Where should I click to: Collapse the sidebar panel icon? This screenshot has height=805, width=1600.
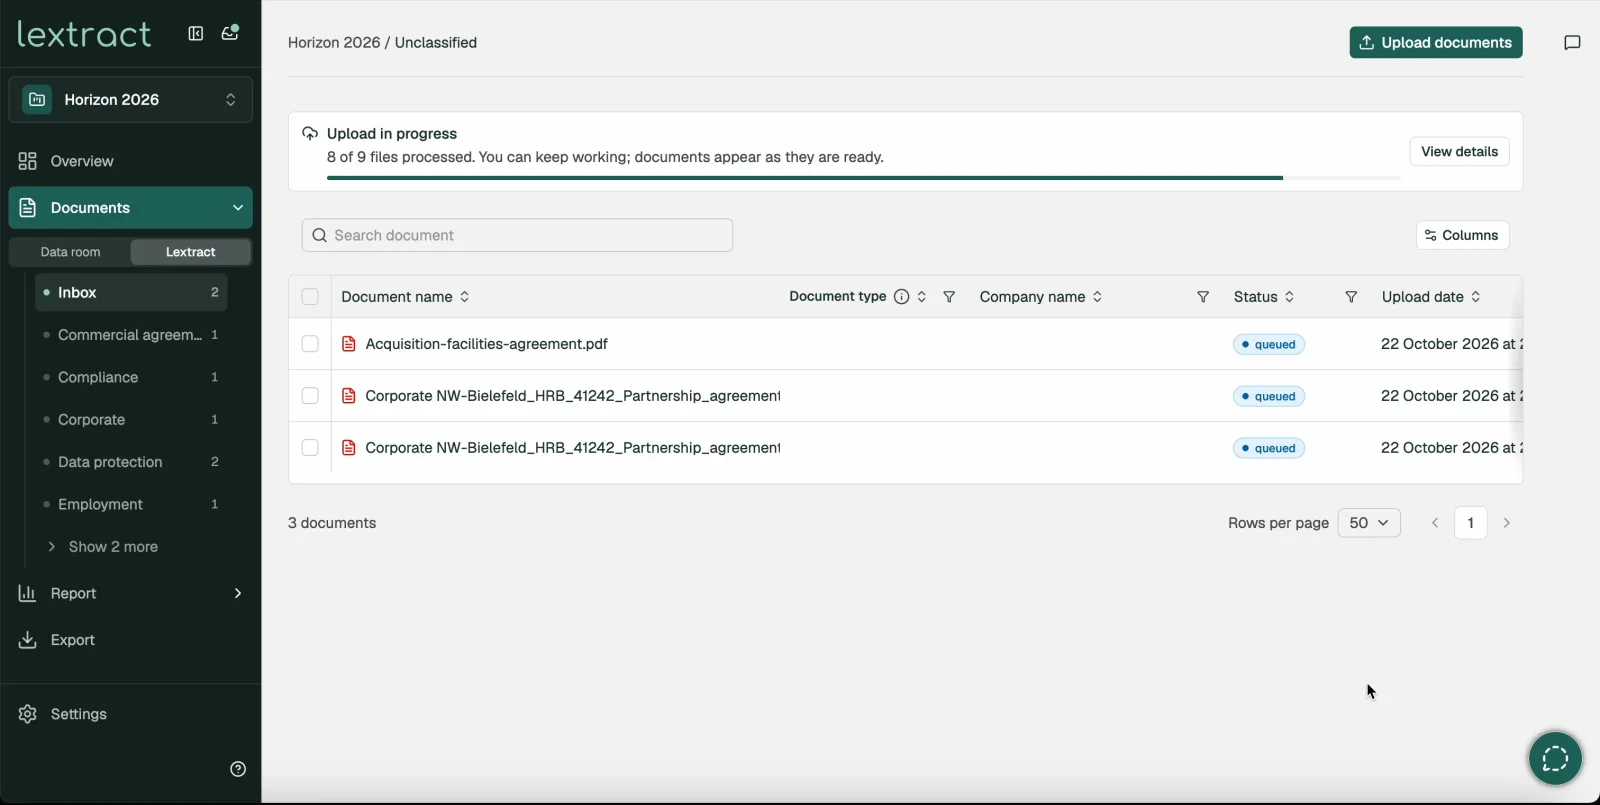coord(196,34)
